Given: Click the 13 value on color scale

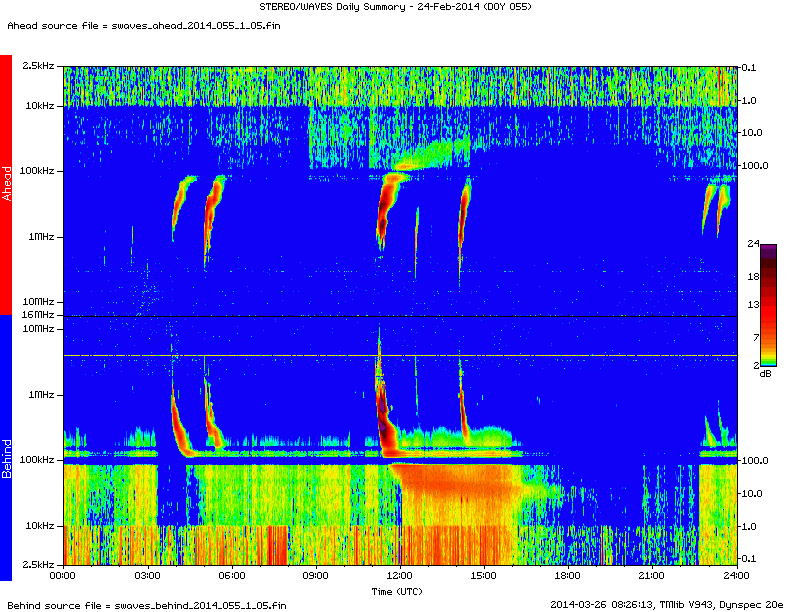Looking at the screenshot, I should 753,304.
